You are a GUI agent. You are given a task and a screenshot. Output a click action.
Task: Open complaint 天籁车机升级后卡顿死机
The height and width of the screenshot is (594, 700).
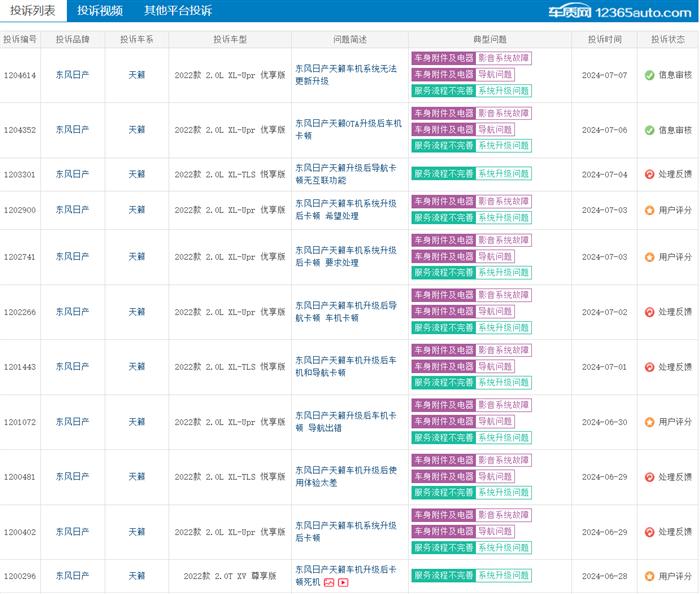[x=346, y=576]
